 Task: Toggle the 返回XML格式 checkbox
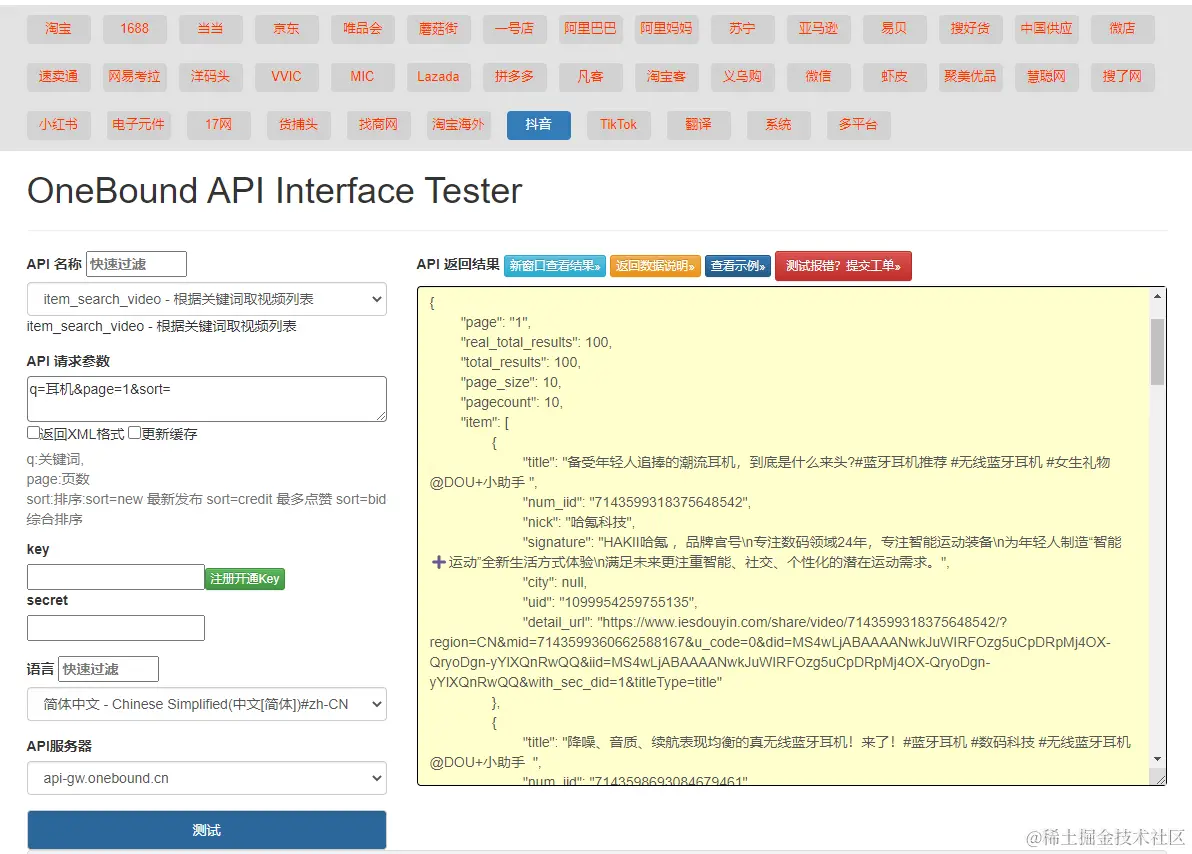[33, 433]
